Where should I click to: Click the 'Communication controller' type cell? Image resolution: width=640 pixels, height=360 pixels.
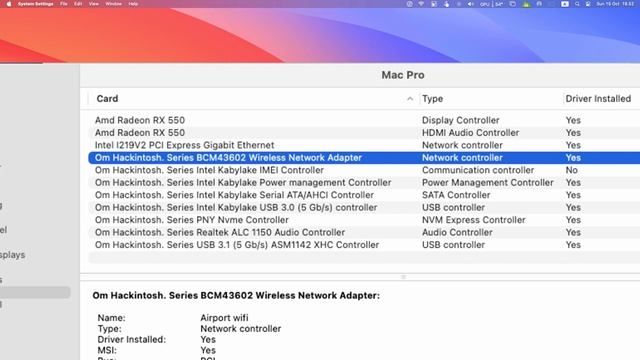[x=478, y=170]
